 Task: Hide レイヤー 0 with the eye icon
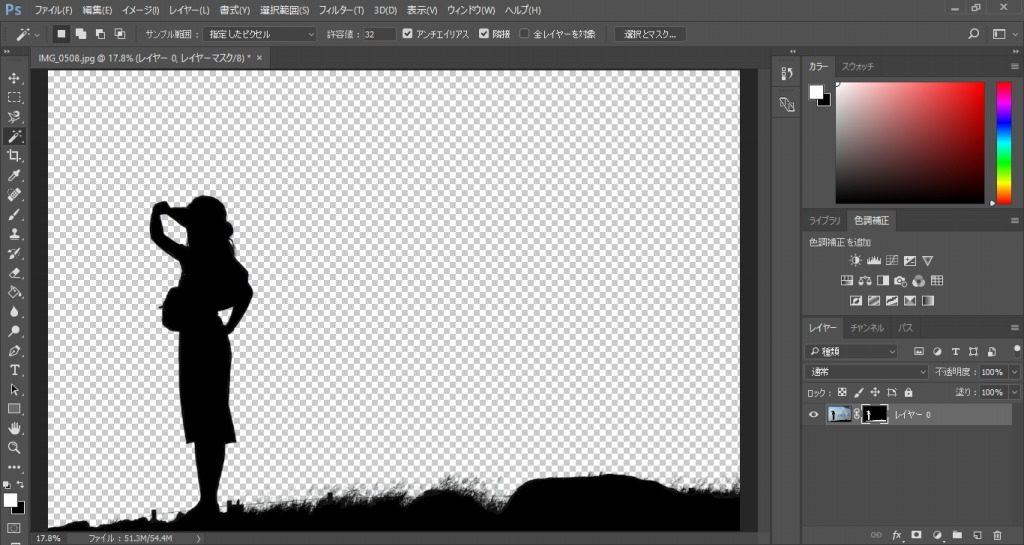point(813,414)
